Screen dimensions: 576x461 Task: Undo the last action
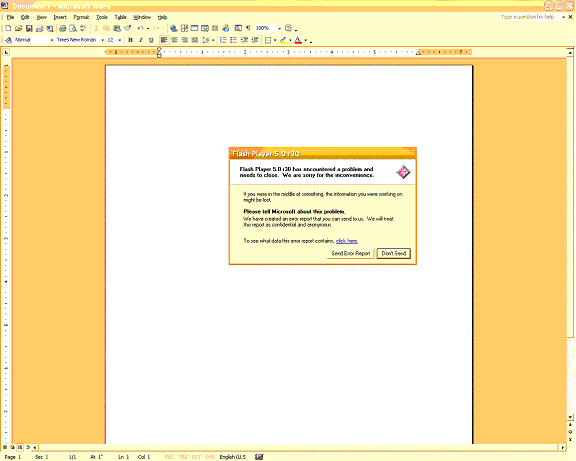(x=141, y=28)
